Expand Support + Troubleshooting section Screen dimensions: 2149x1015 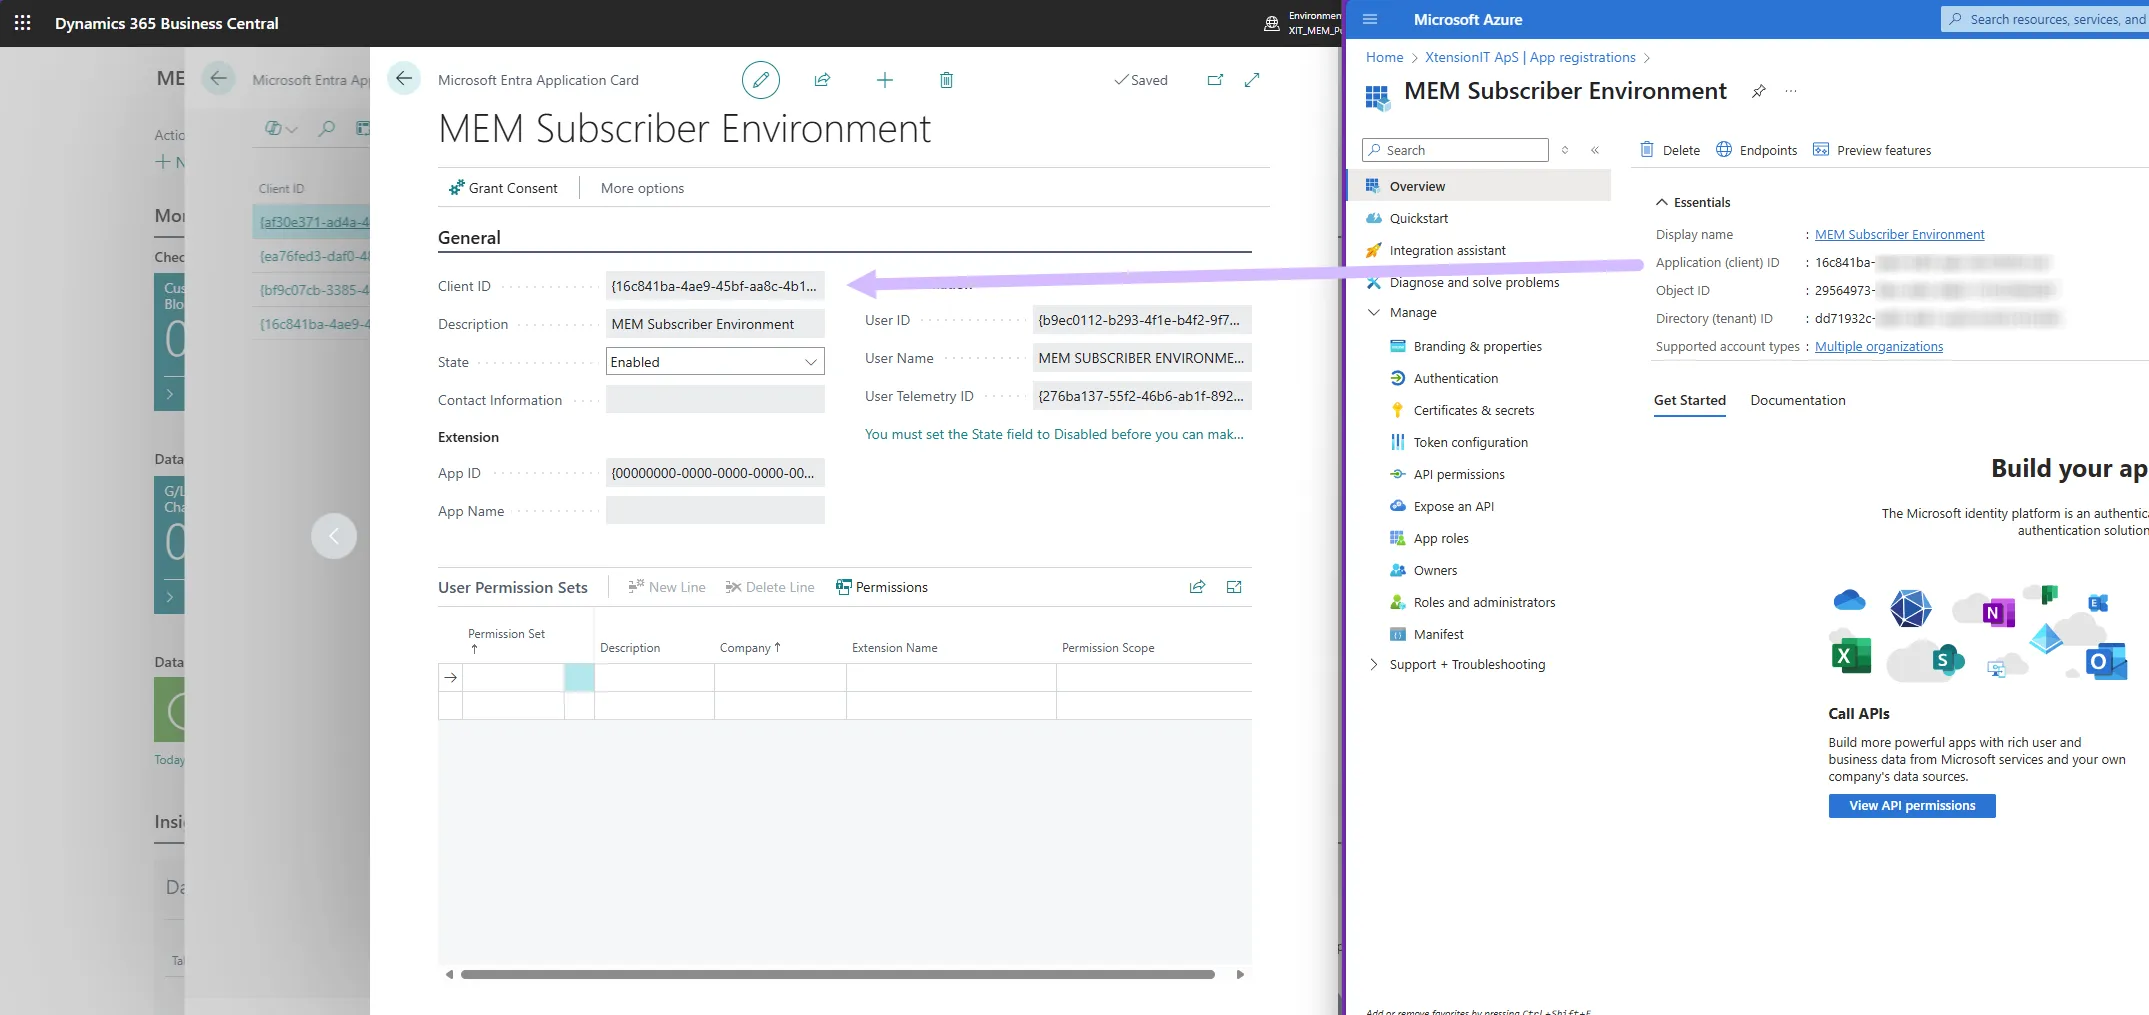(1374, 665)
